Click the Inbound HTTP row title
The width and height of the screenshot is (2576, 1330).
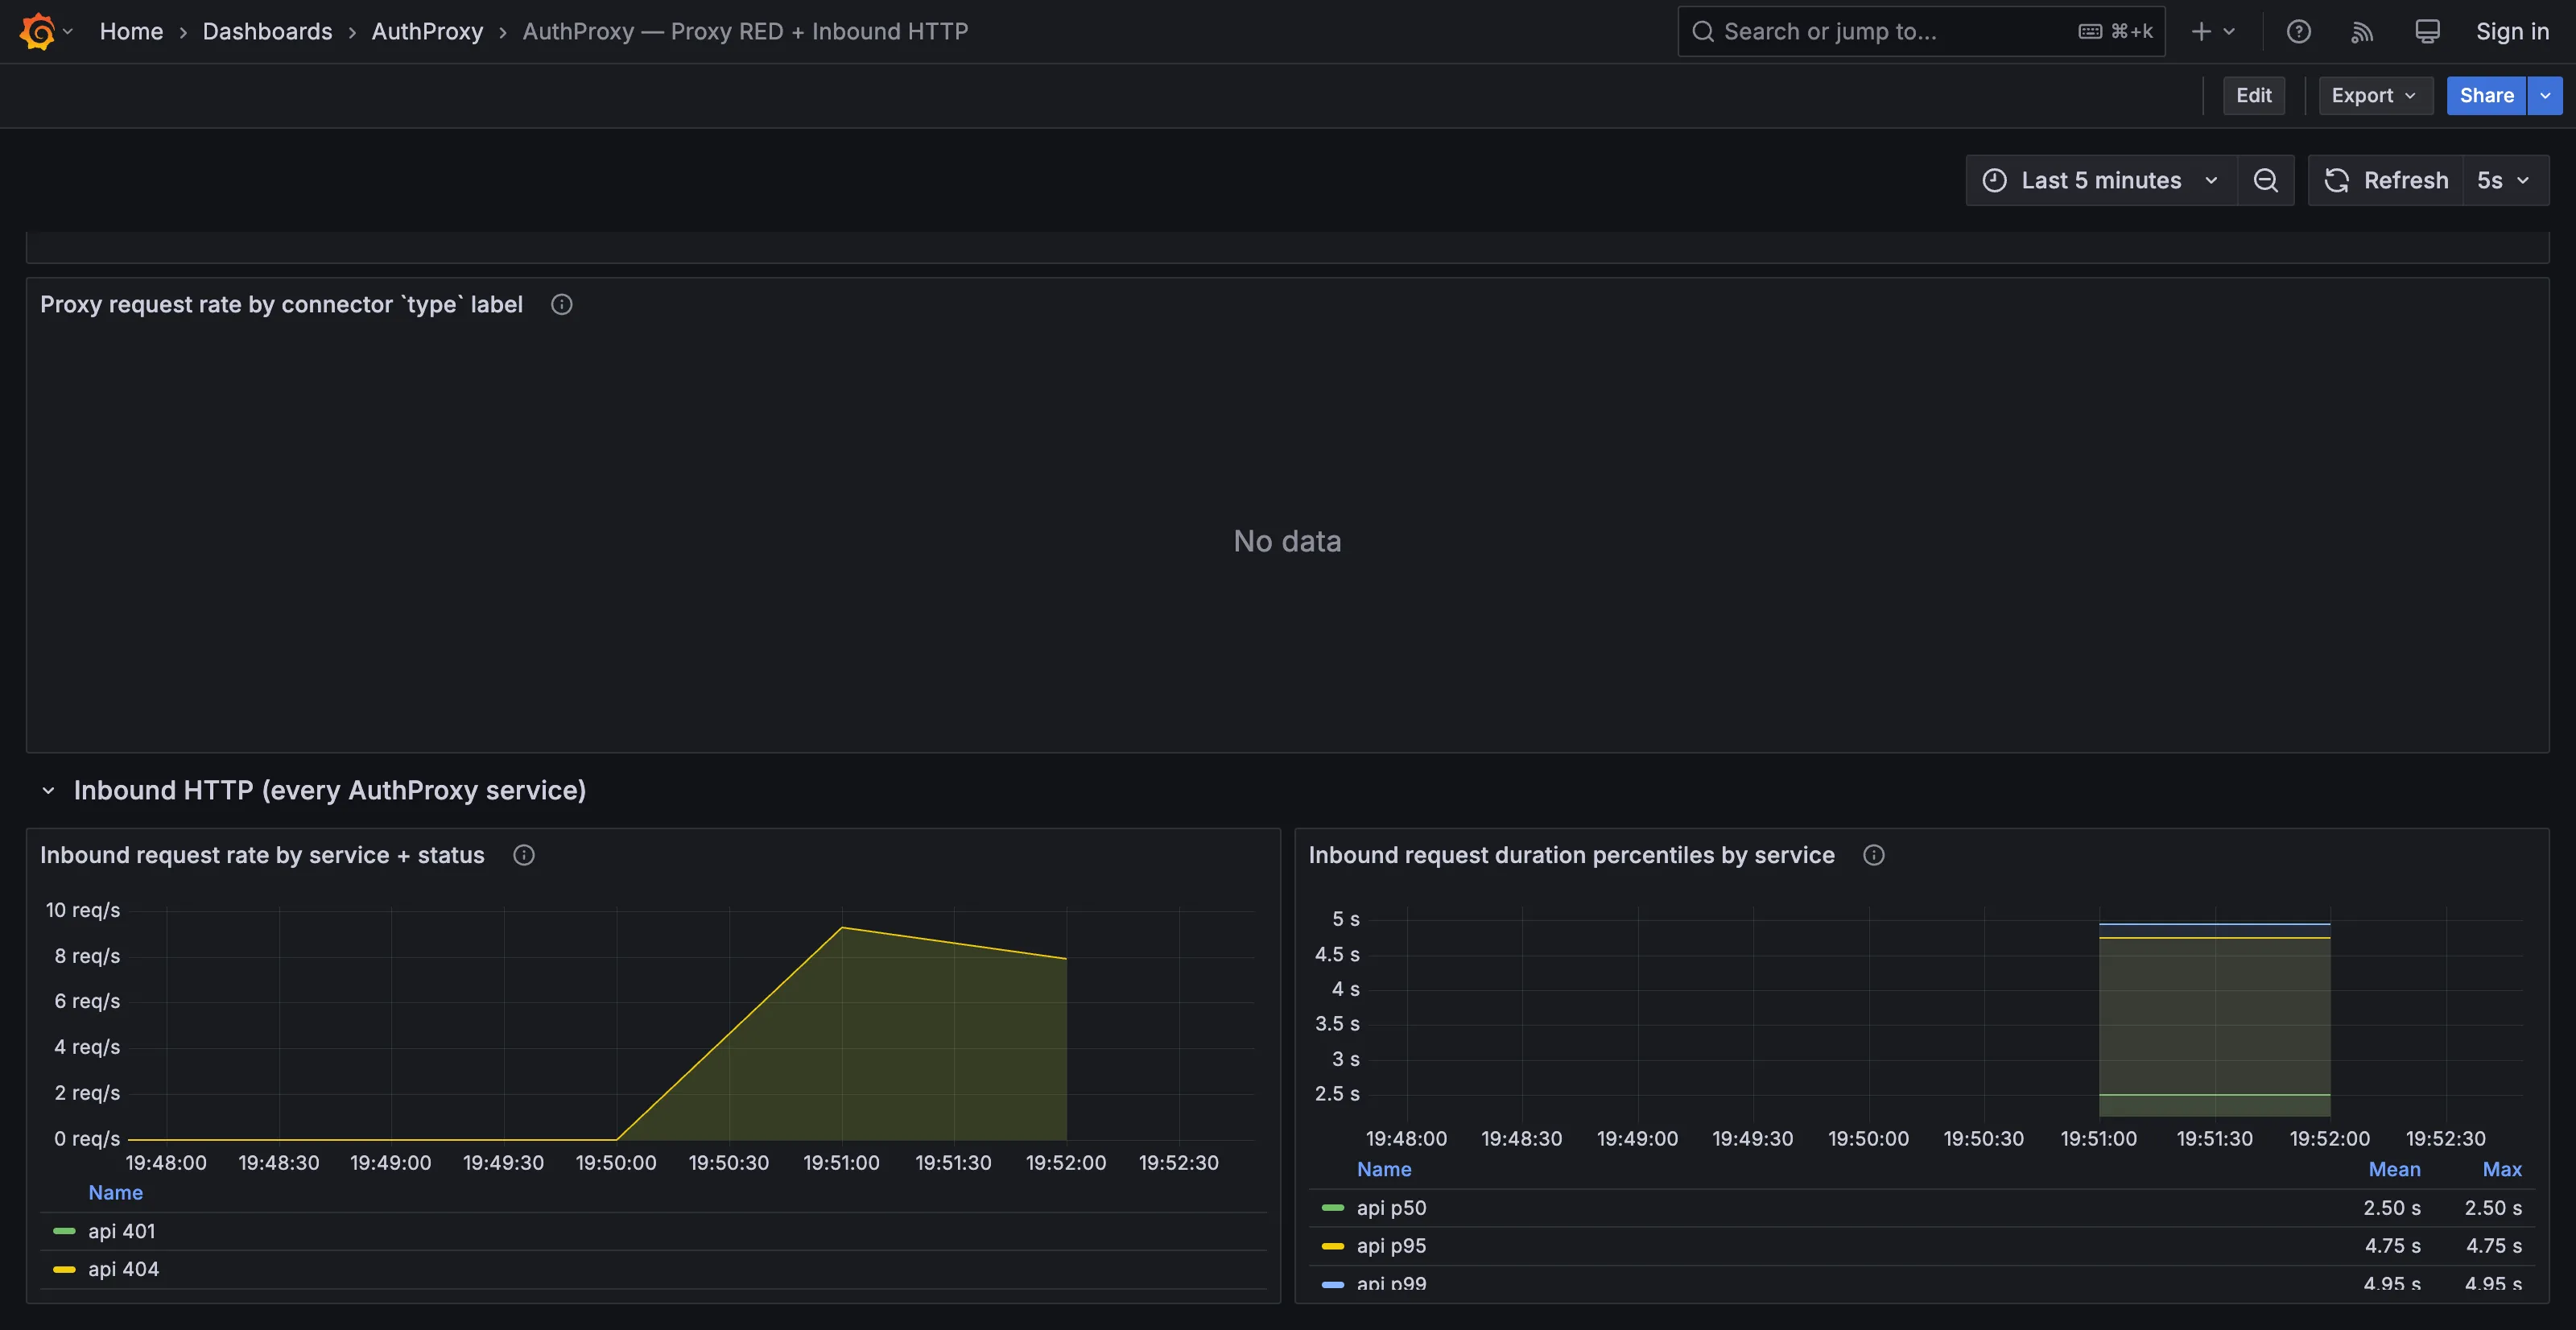pos(330,790)
